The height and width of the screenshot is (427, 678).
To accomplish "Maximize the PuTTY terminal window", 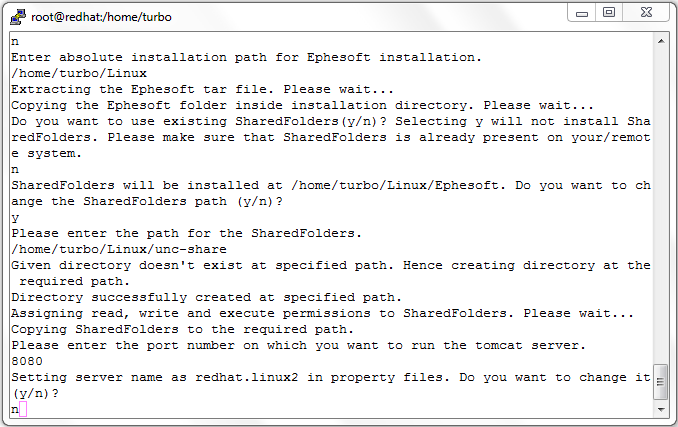I will 609,13.
